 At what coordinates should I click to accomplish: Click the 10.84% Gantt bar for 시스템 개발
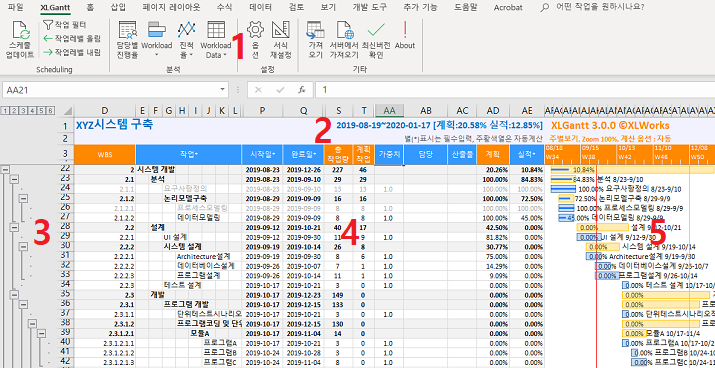tap(632, 170)
